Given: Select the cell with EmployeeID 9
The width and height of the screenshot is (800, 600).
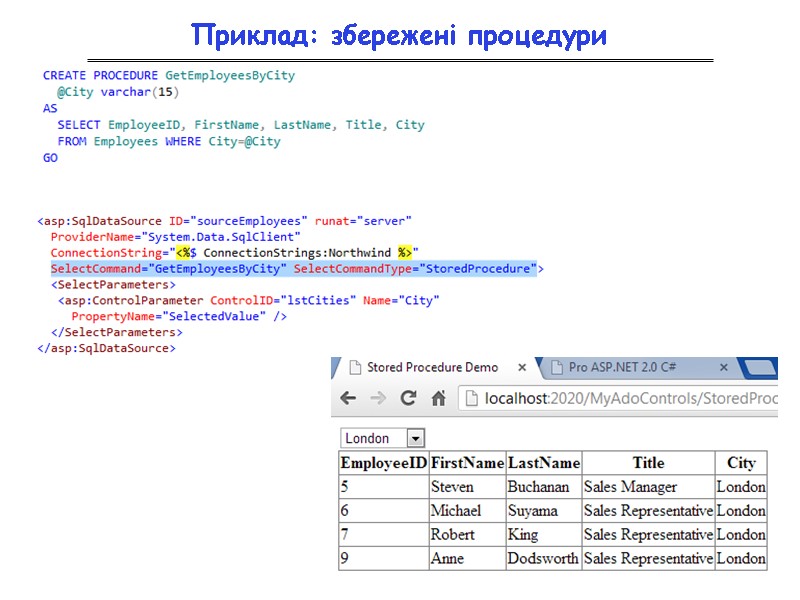Looking at the screenshot, I should (384, 558).
